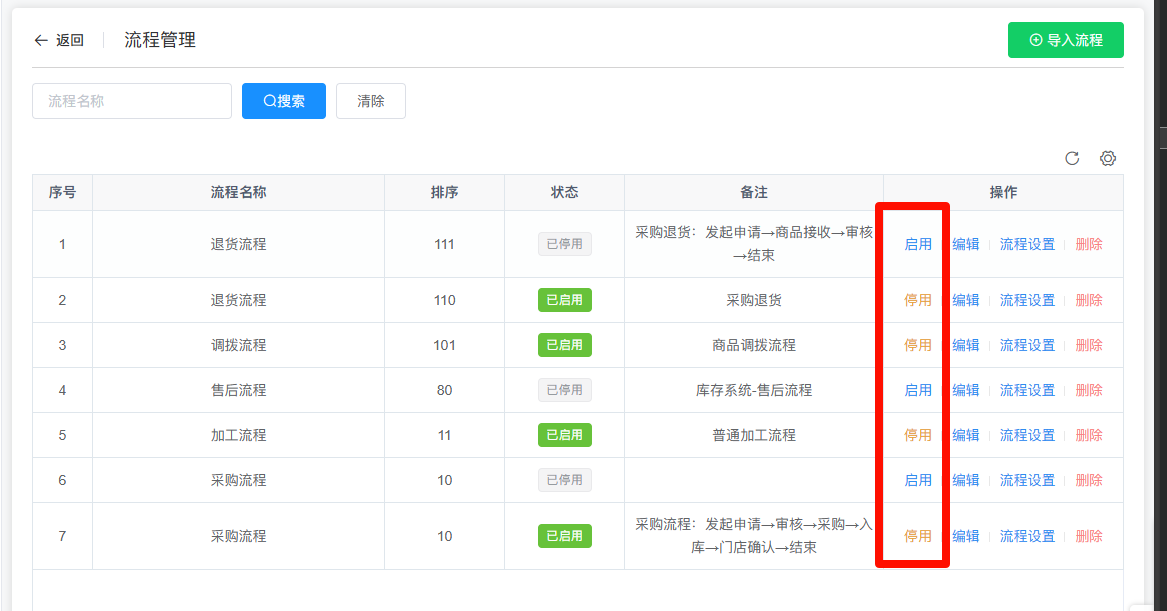Open 流程设置 for row 6 采购流程
Screen dimensions: 1167x611
coord(1027,480)
